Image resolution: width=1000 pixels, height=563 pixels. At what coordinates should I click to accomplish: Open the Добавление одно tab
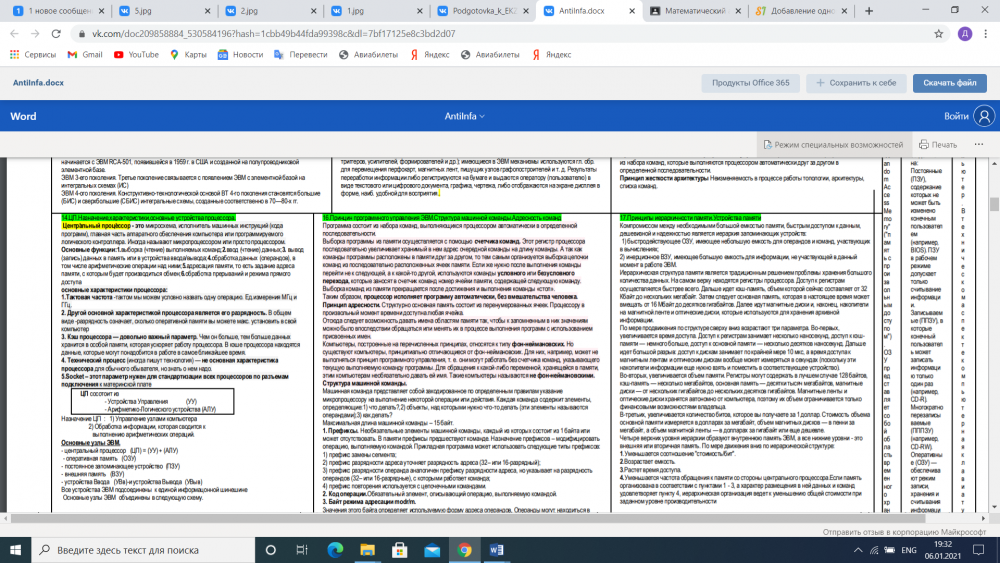tap(800, 11)
